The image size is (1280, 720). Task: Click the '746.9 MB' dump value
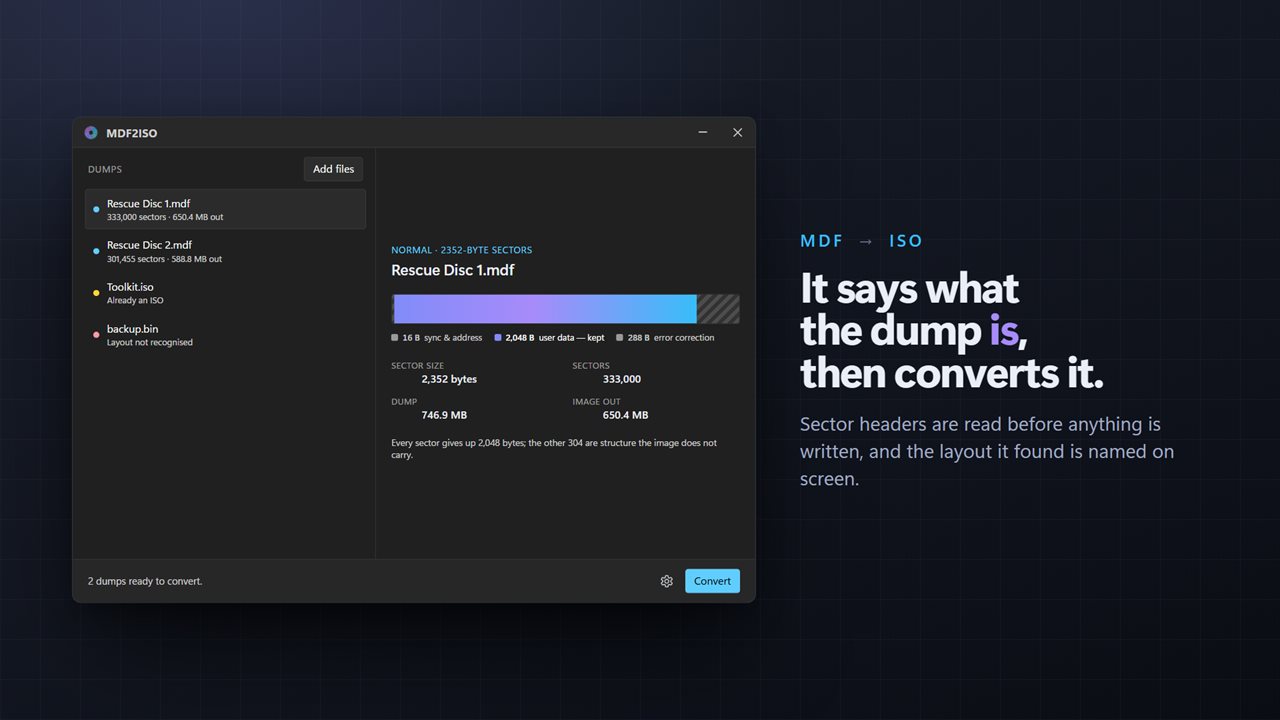pyautogui.click(x=444, y=415)
